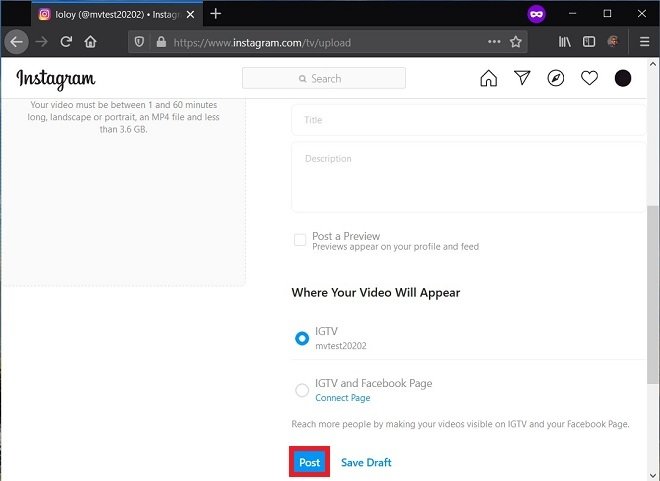
Task: Open Instagram Explore compass icon
Action: pyautogui.click(x=556, y=78)
